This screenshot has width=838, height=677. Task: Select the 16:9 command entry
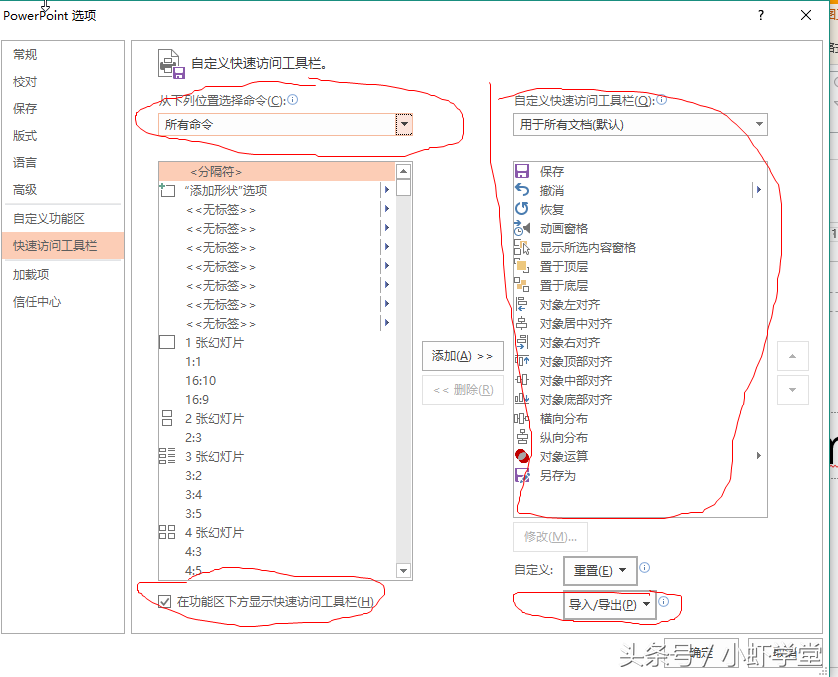click(277, 400)
